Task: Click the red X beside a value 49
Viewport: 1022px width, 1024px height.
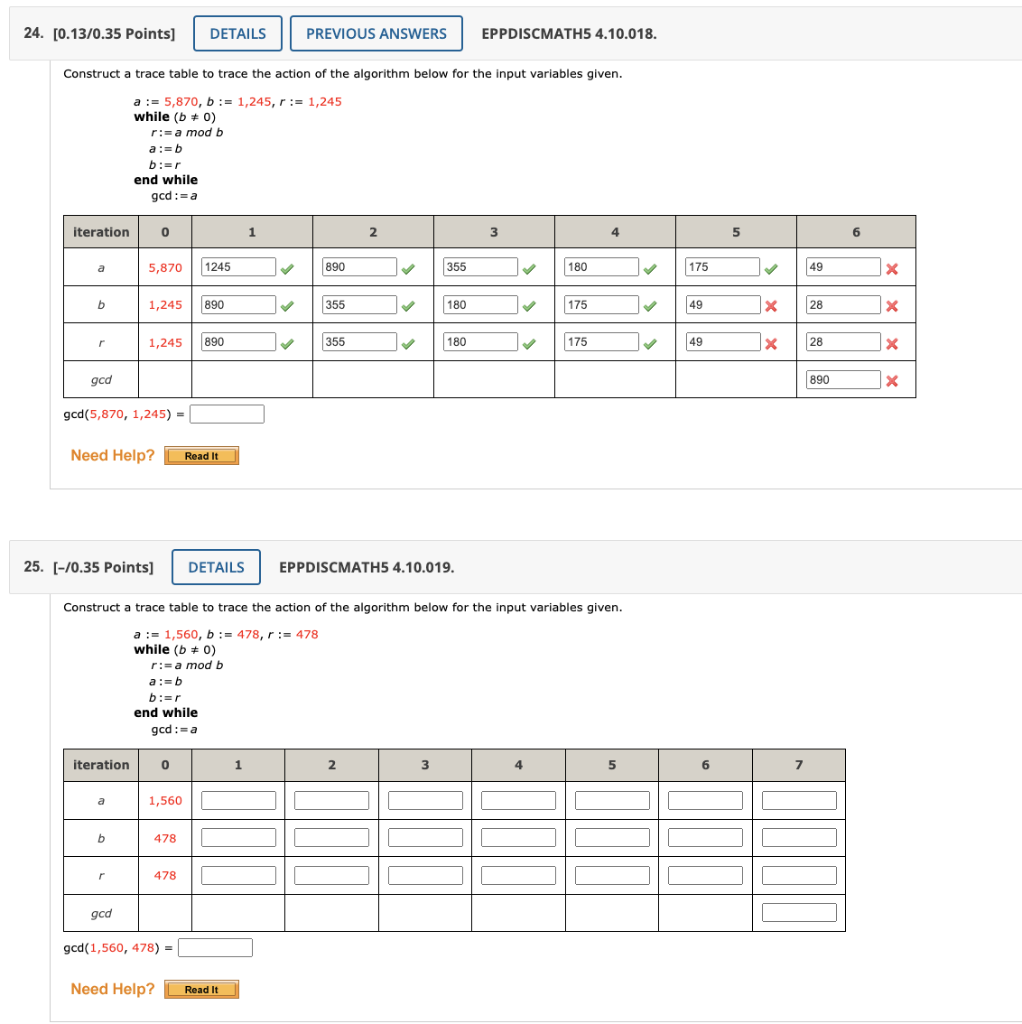Action: pos(892,267)
